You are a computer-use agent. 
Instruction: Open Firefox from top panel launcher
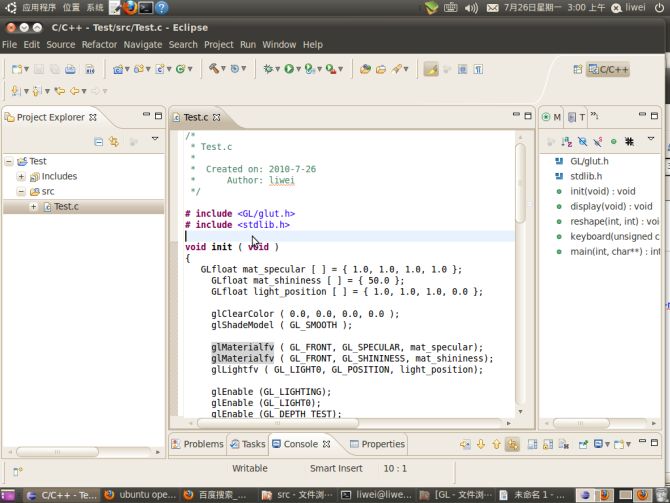129,8
